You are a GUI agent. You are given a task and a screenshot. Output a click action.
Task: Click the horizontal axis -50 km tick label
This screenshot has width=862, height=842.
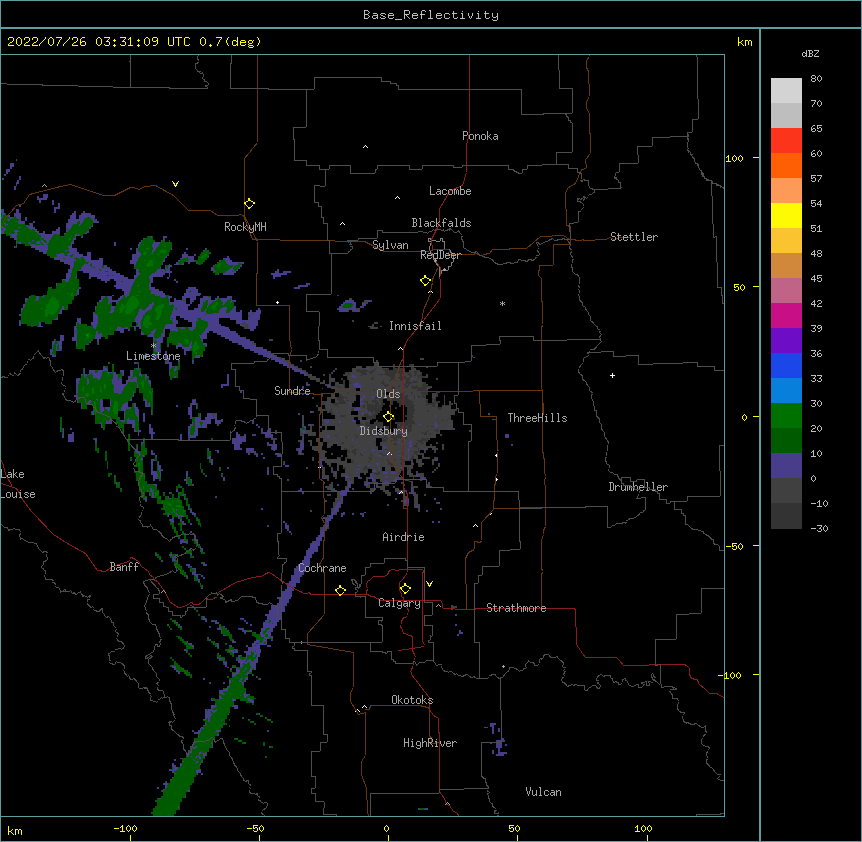coord(255,828)
